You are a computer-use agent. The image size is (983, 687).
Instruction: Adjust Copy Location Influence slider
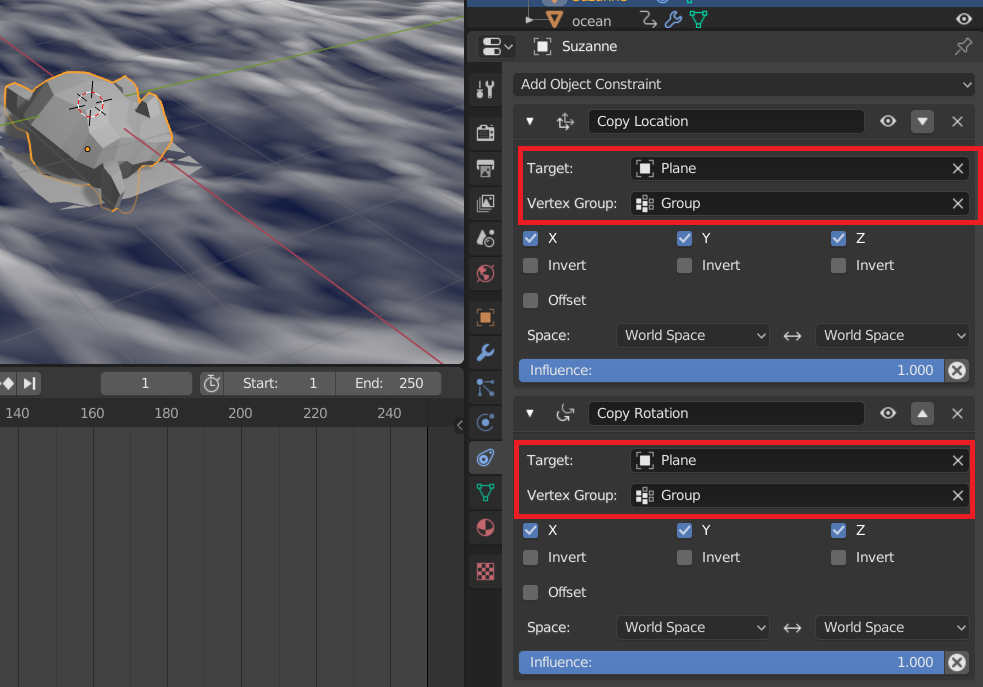point(731,370)
